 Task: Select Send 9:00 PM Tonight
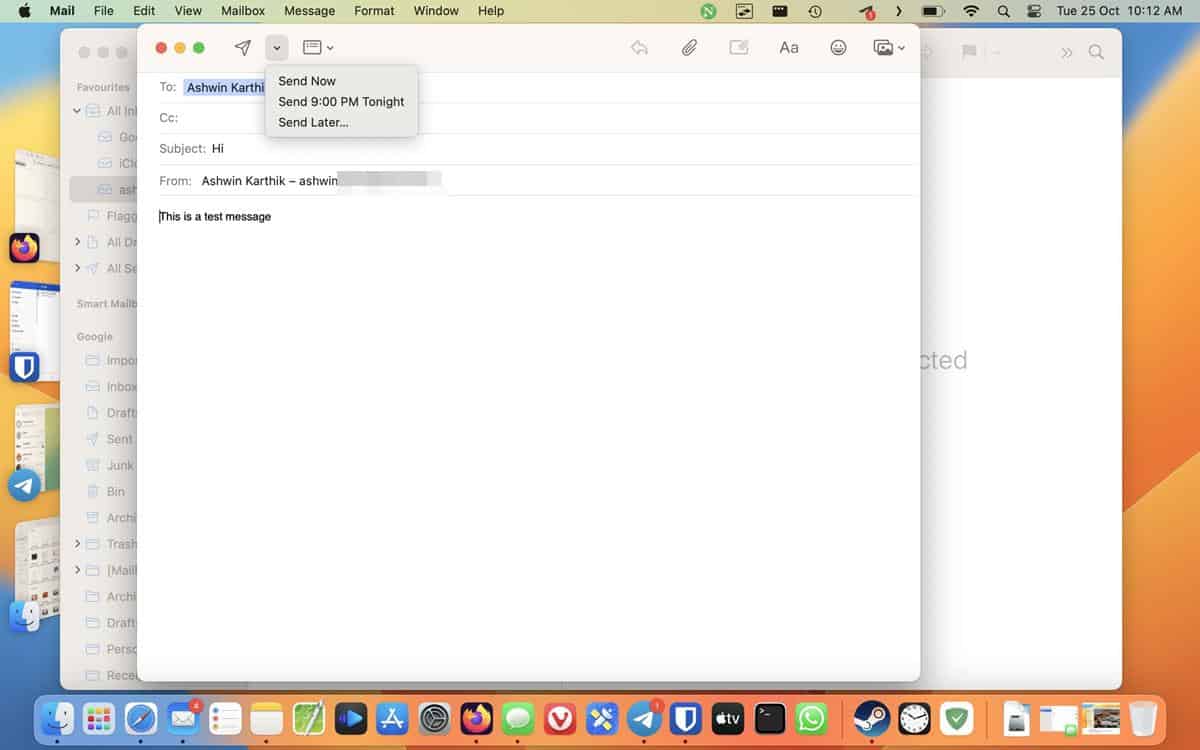click(341, 101)
